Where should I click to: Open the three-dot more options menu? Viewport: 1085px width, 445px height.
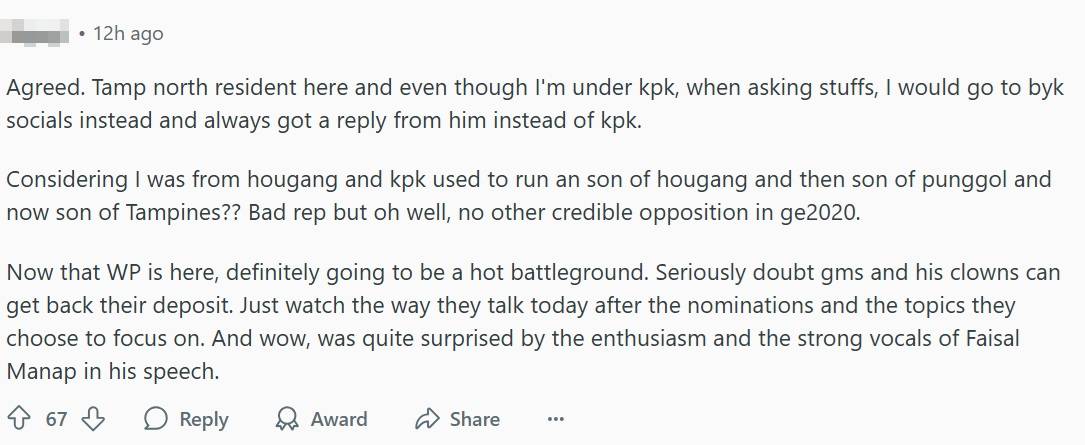556,419
